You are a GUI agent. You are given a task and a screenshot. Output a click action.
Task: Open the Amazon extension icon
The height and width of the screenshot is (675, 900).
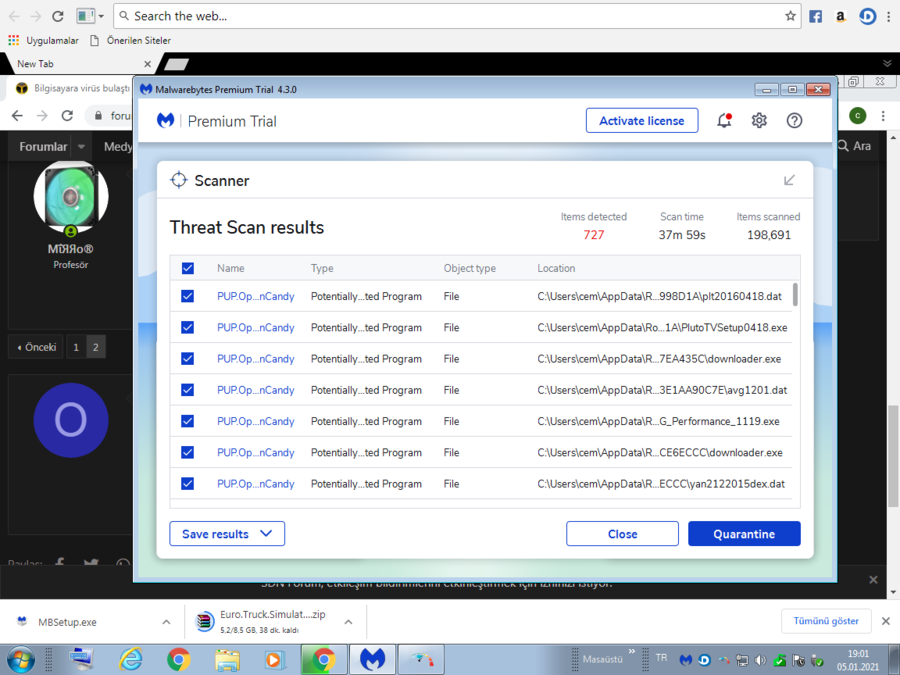[x=840, y=16]
